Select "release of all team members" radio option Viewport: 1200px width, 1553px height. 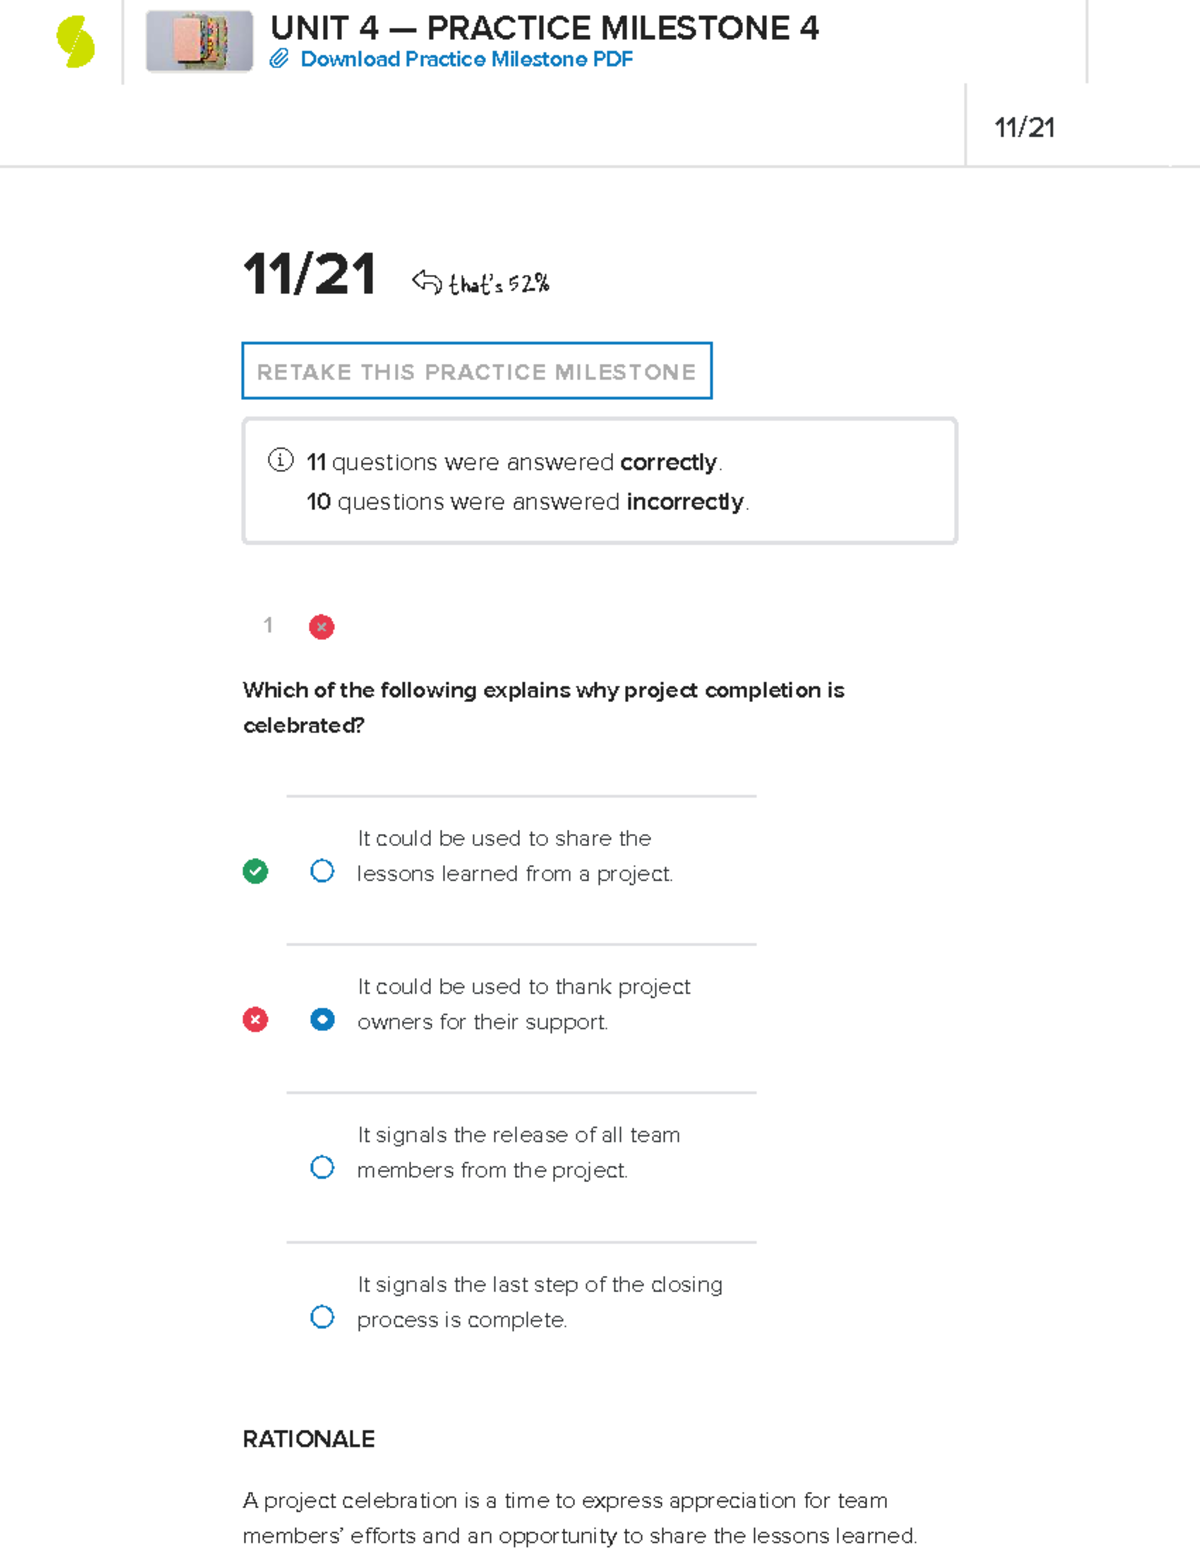click(x=322, y=1167)
